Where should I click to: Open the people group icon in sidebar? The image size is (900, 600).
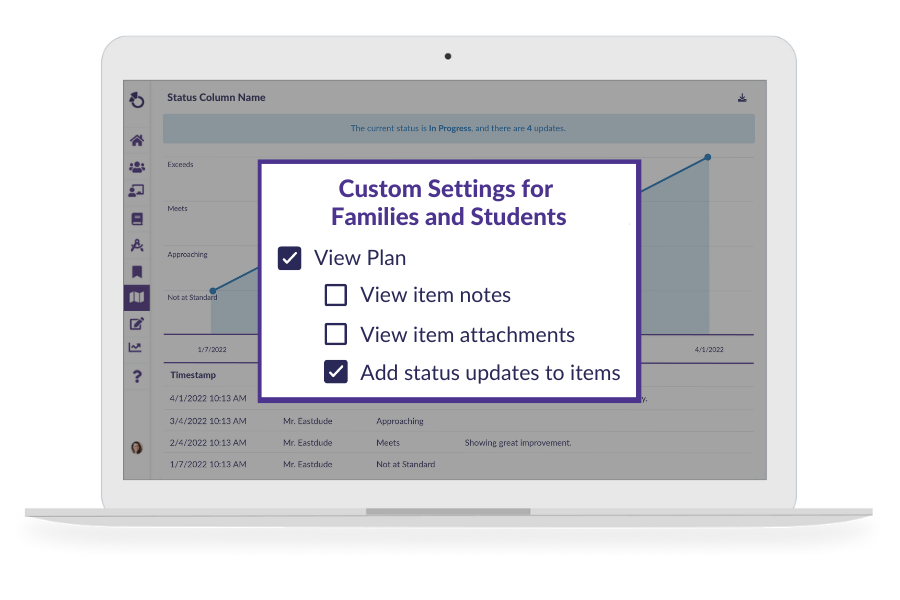point(137,167)
